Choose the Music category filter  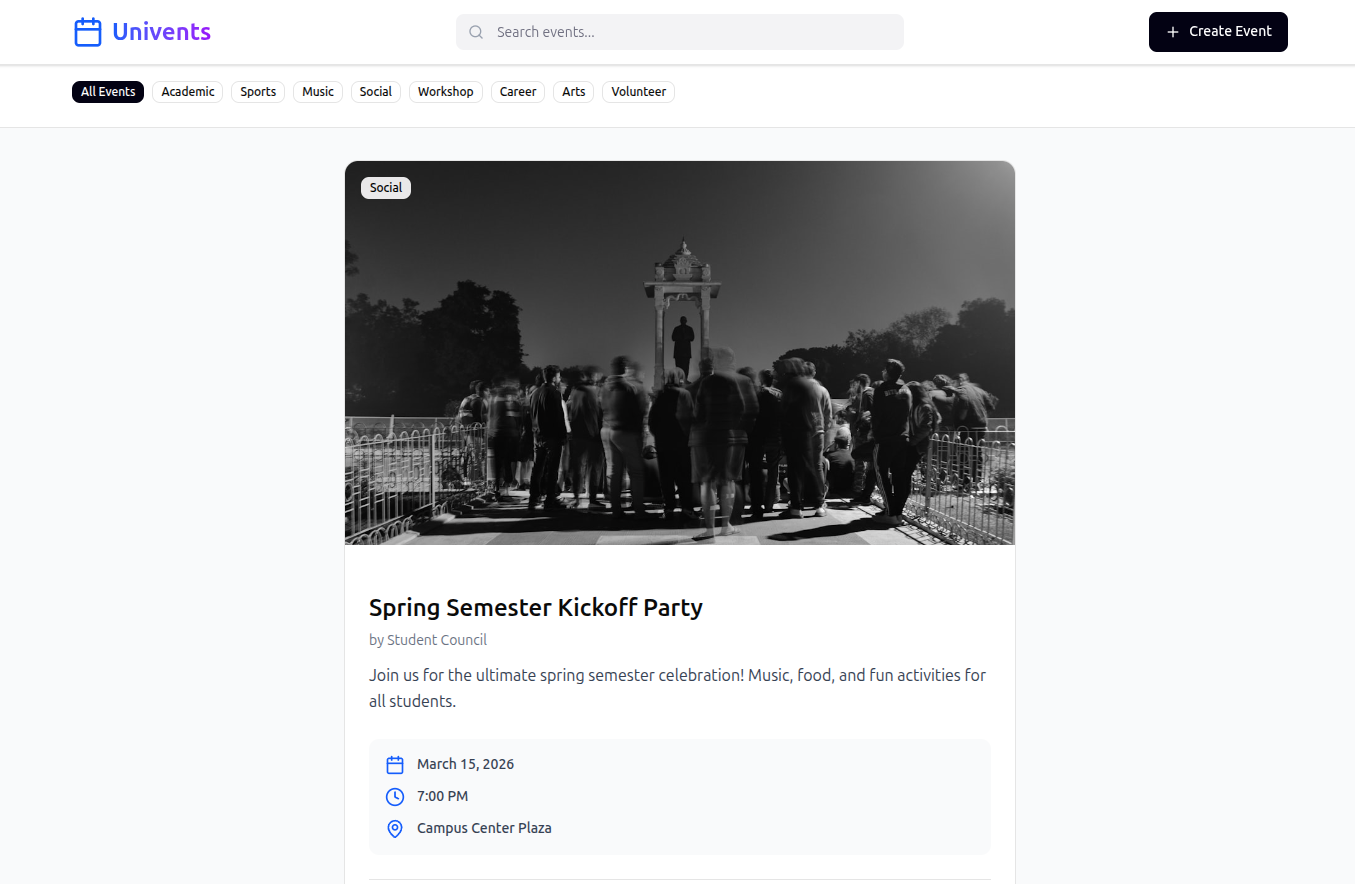click(318, 92)
